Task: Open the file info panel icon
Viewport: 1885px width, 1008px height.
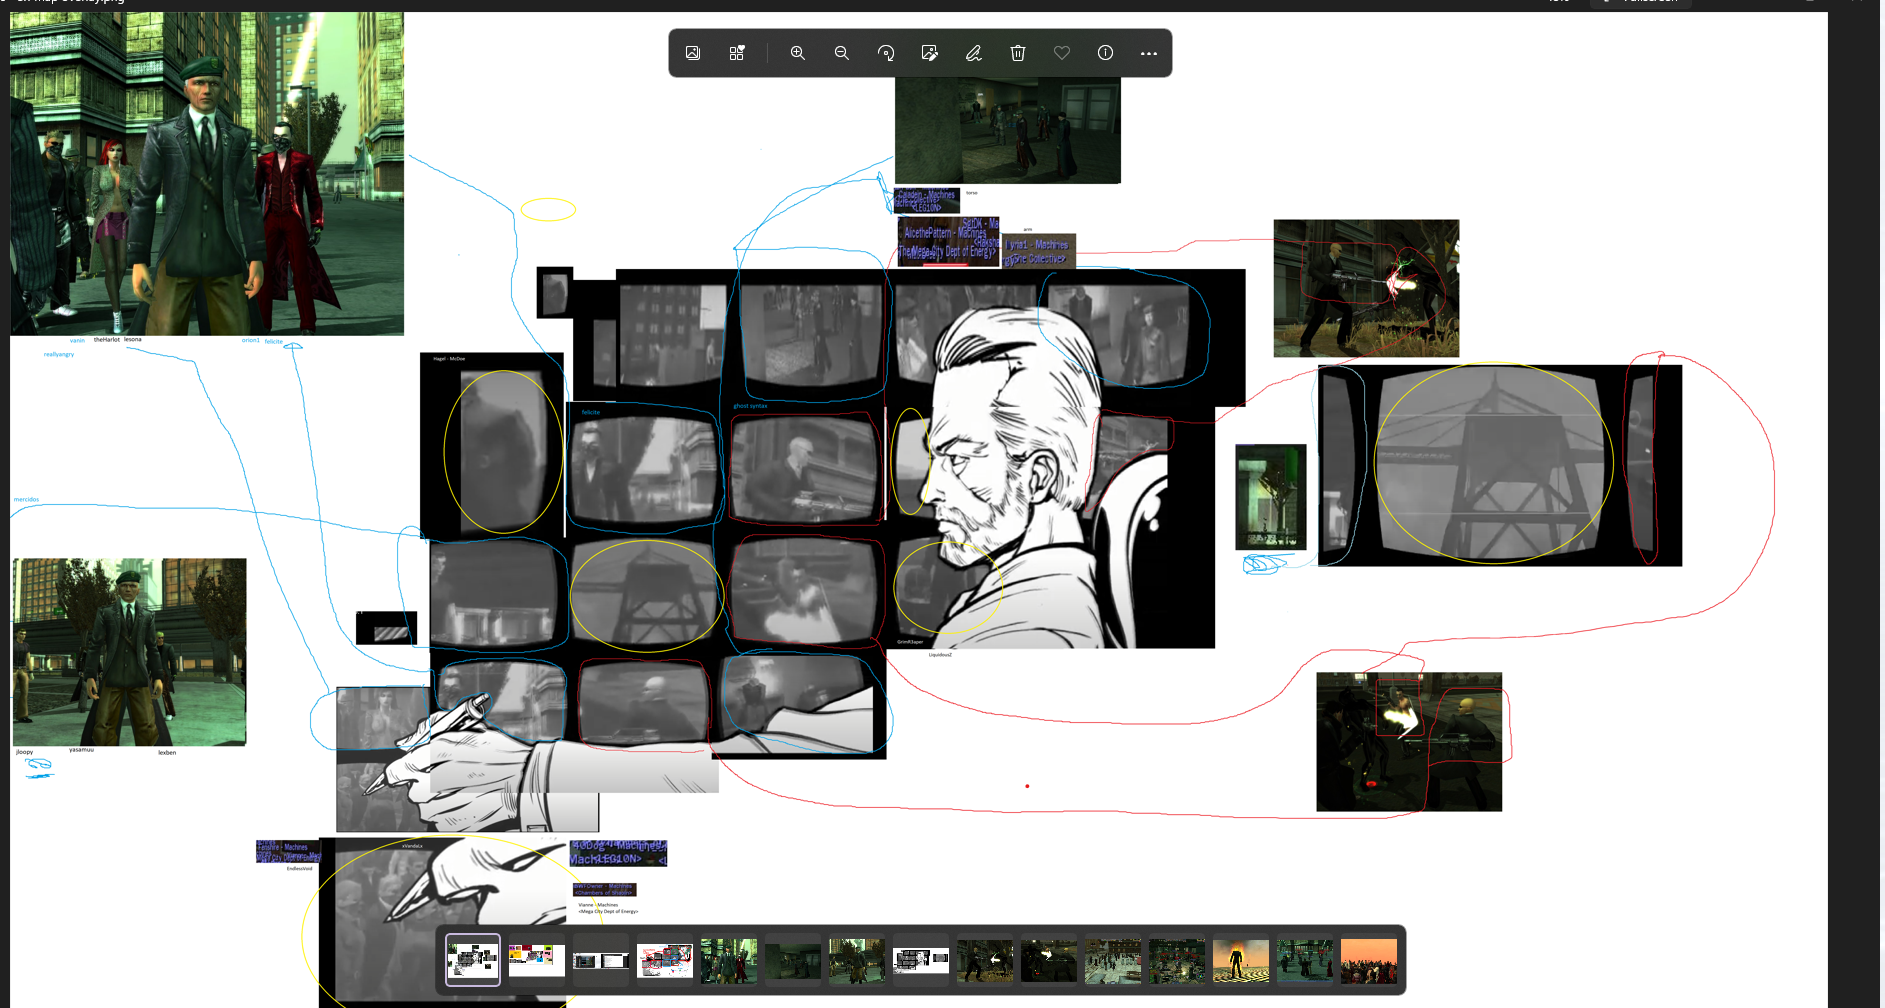Action: [1105, 53]
